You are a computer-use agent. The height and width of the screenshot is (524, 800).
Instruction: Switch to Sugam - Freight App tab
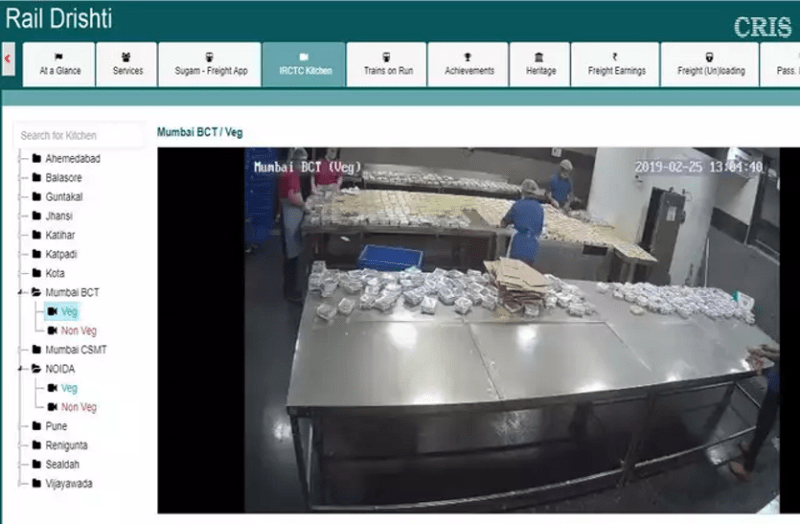click(x=209, y=64)
